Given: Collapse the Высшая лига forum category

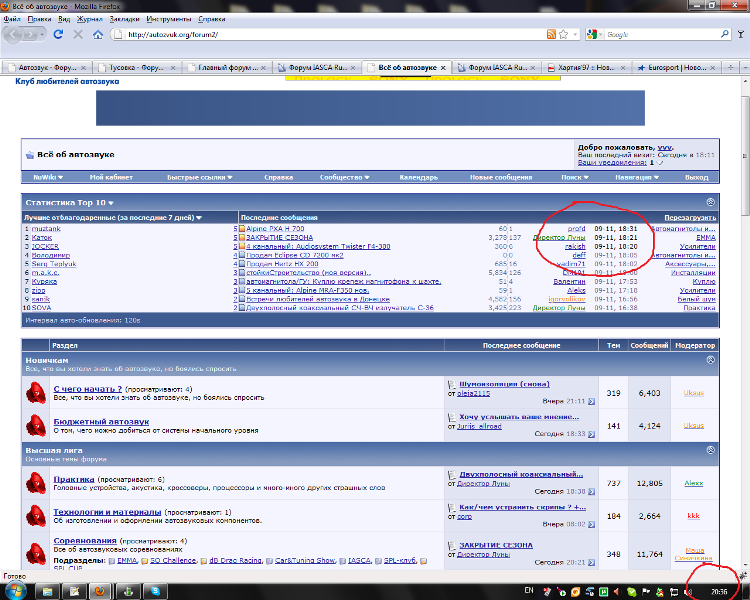Looking at the screenshot, I should (710, 451).
